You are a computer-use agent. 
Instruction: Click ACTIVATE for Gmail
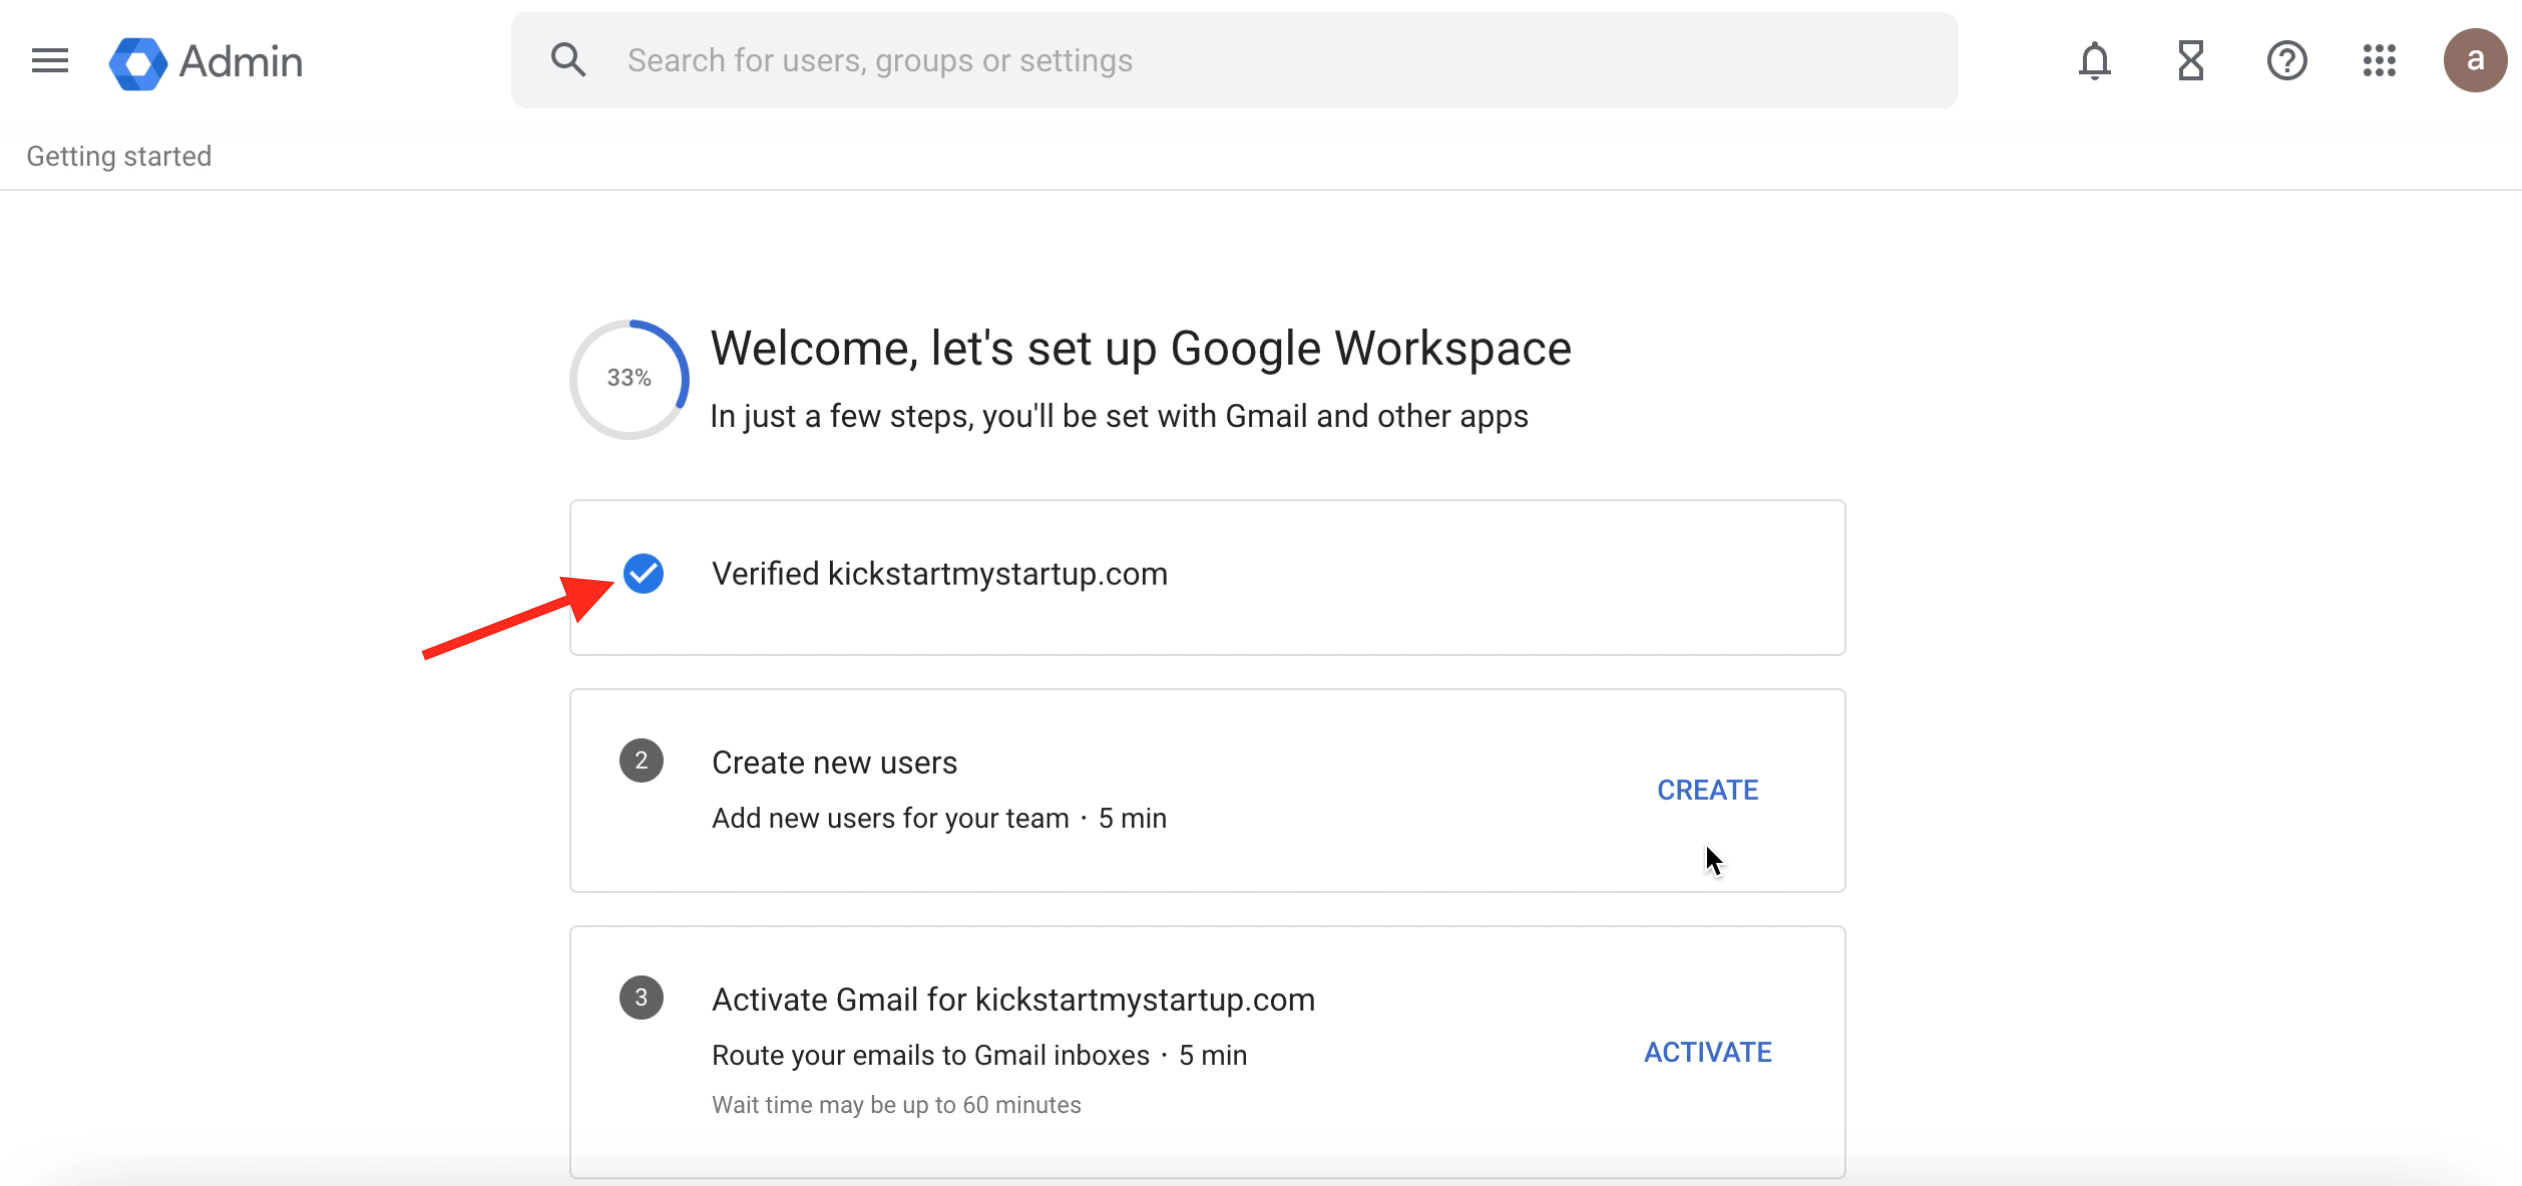point(1707,1052)
